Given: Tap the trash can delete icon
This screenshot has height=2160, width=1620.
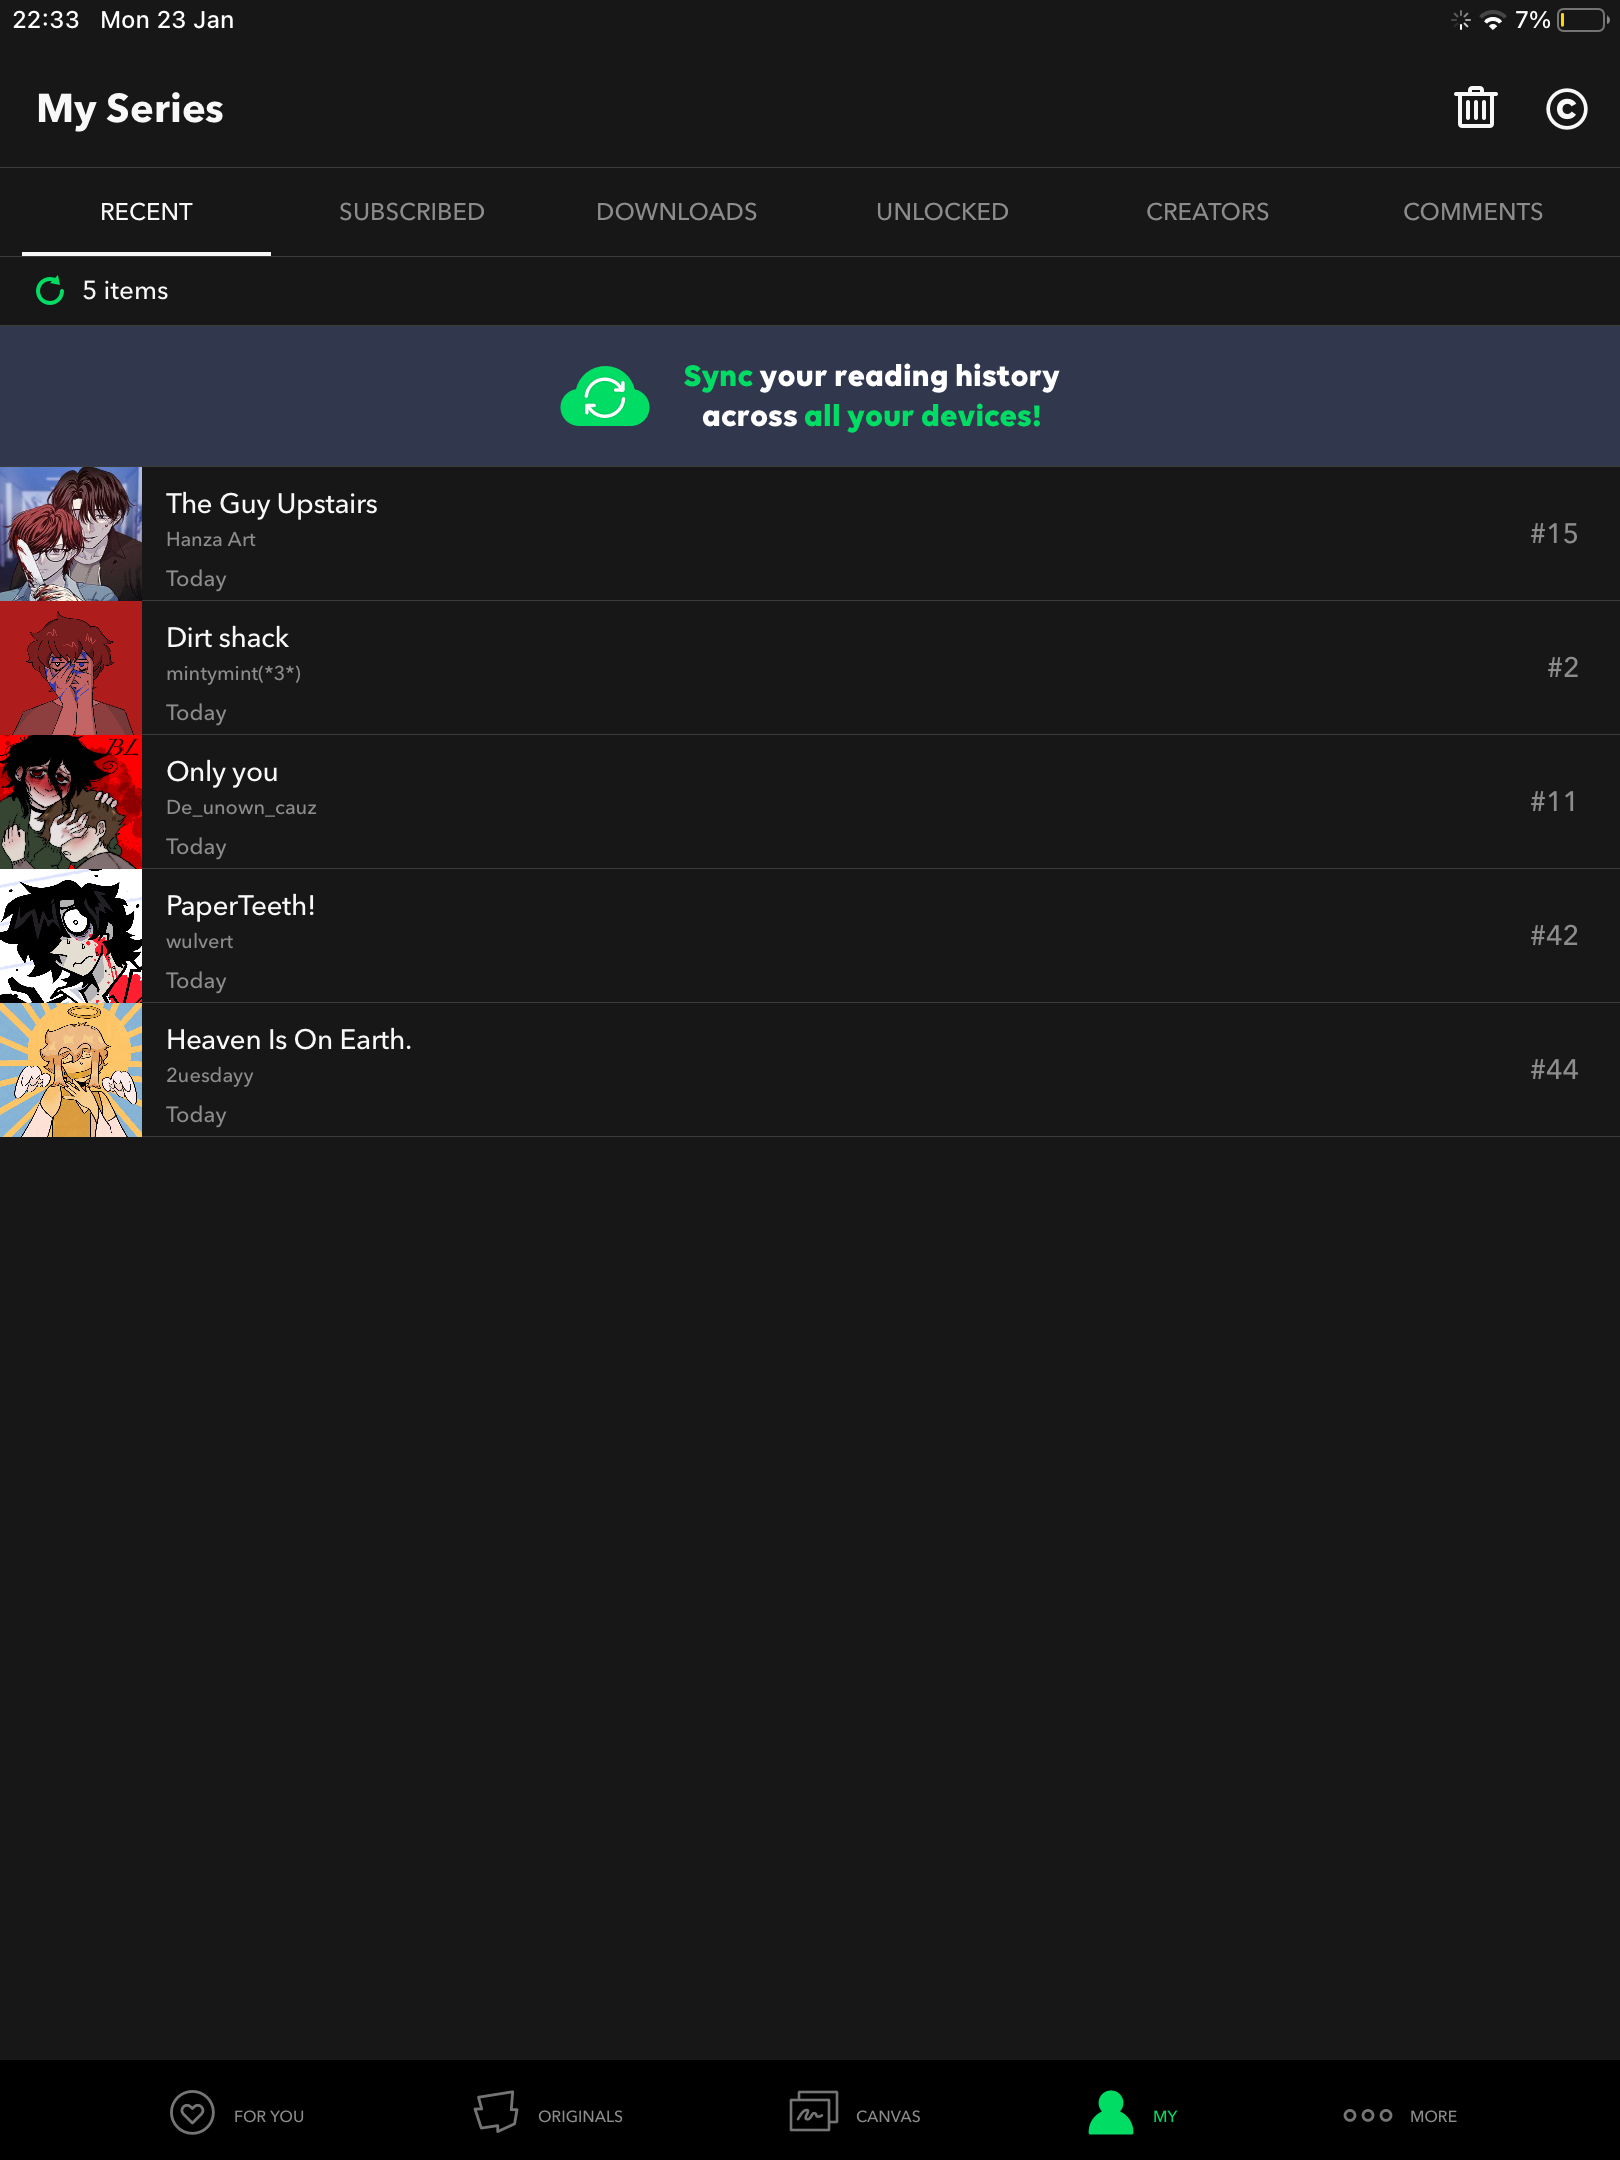Looking at the screenshot, I should pyautogui.click(x=1475, y=108).
